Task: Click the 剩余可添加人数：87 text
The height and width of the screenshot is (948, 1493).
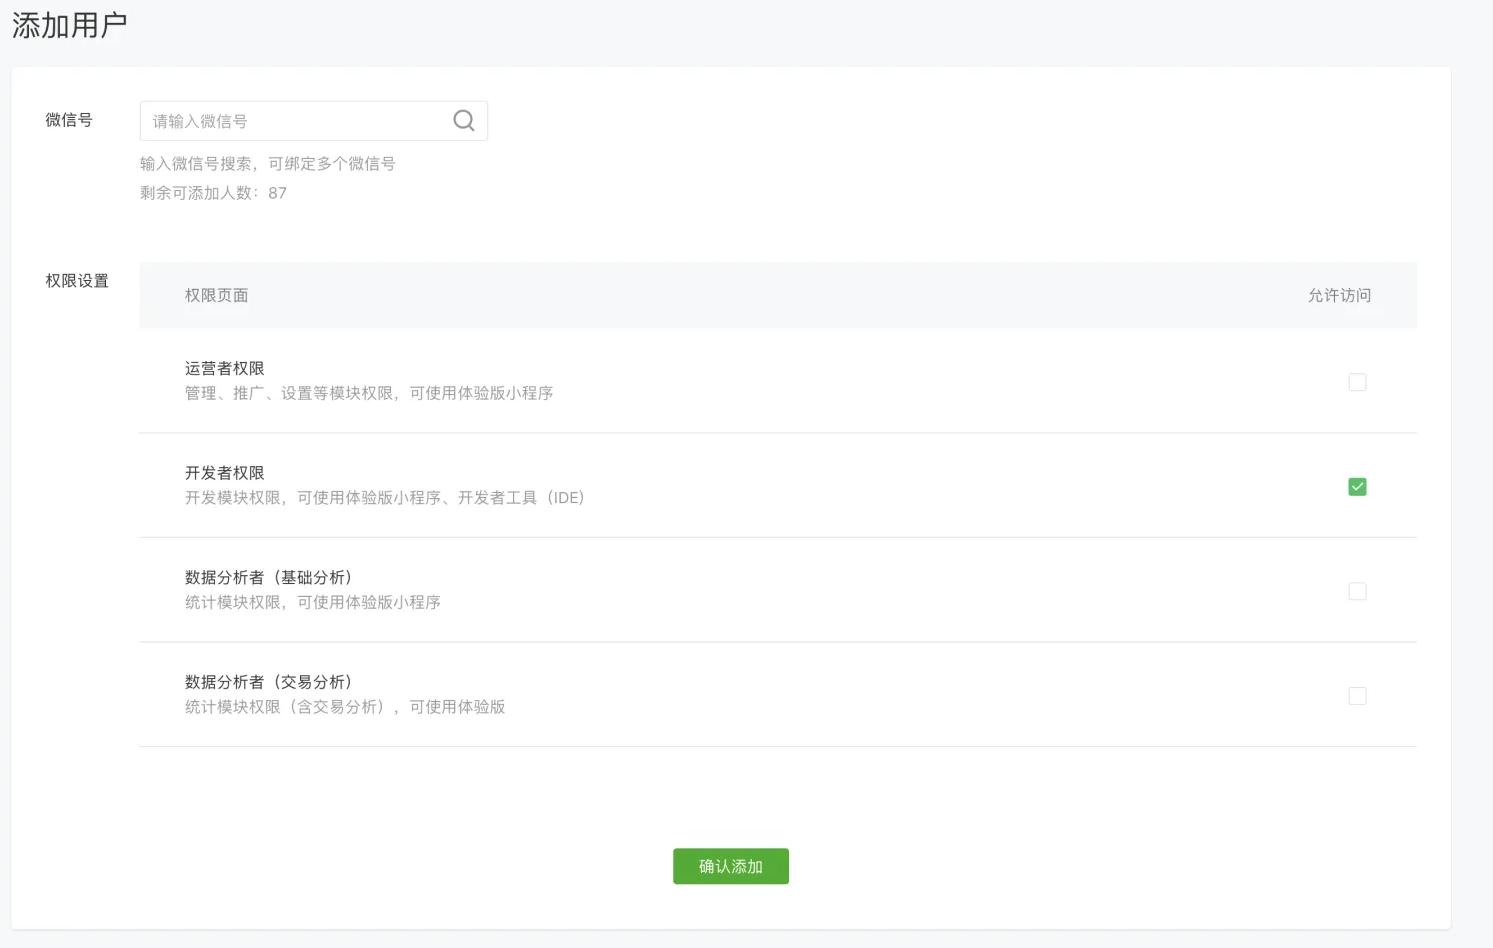Action: click(213, 193)
